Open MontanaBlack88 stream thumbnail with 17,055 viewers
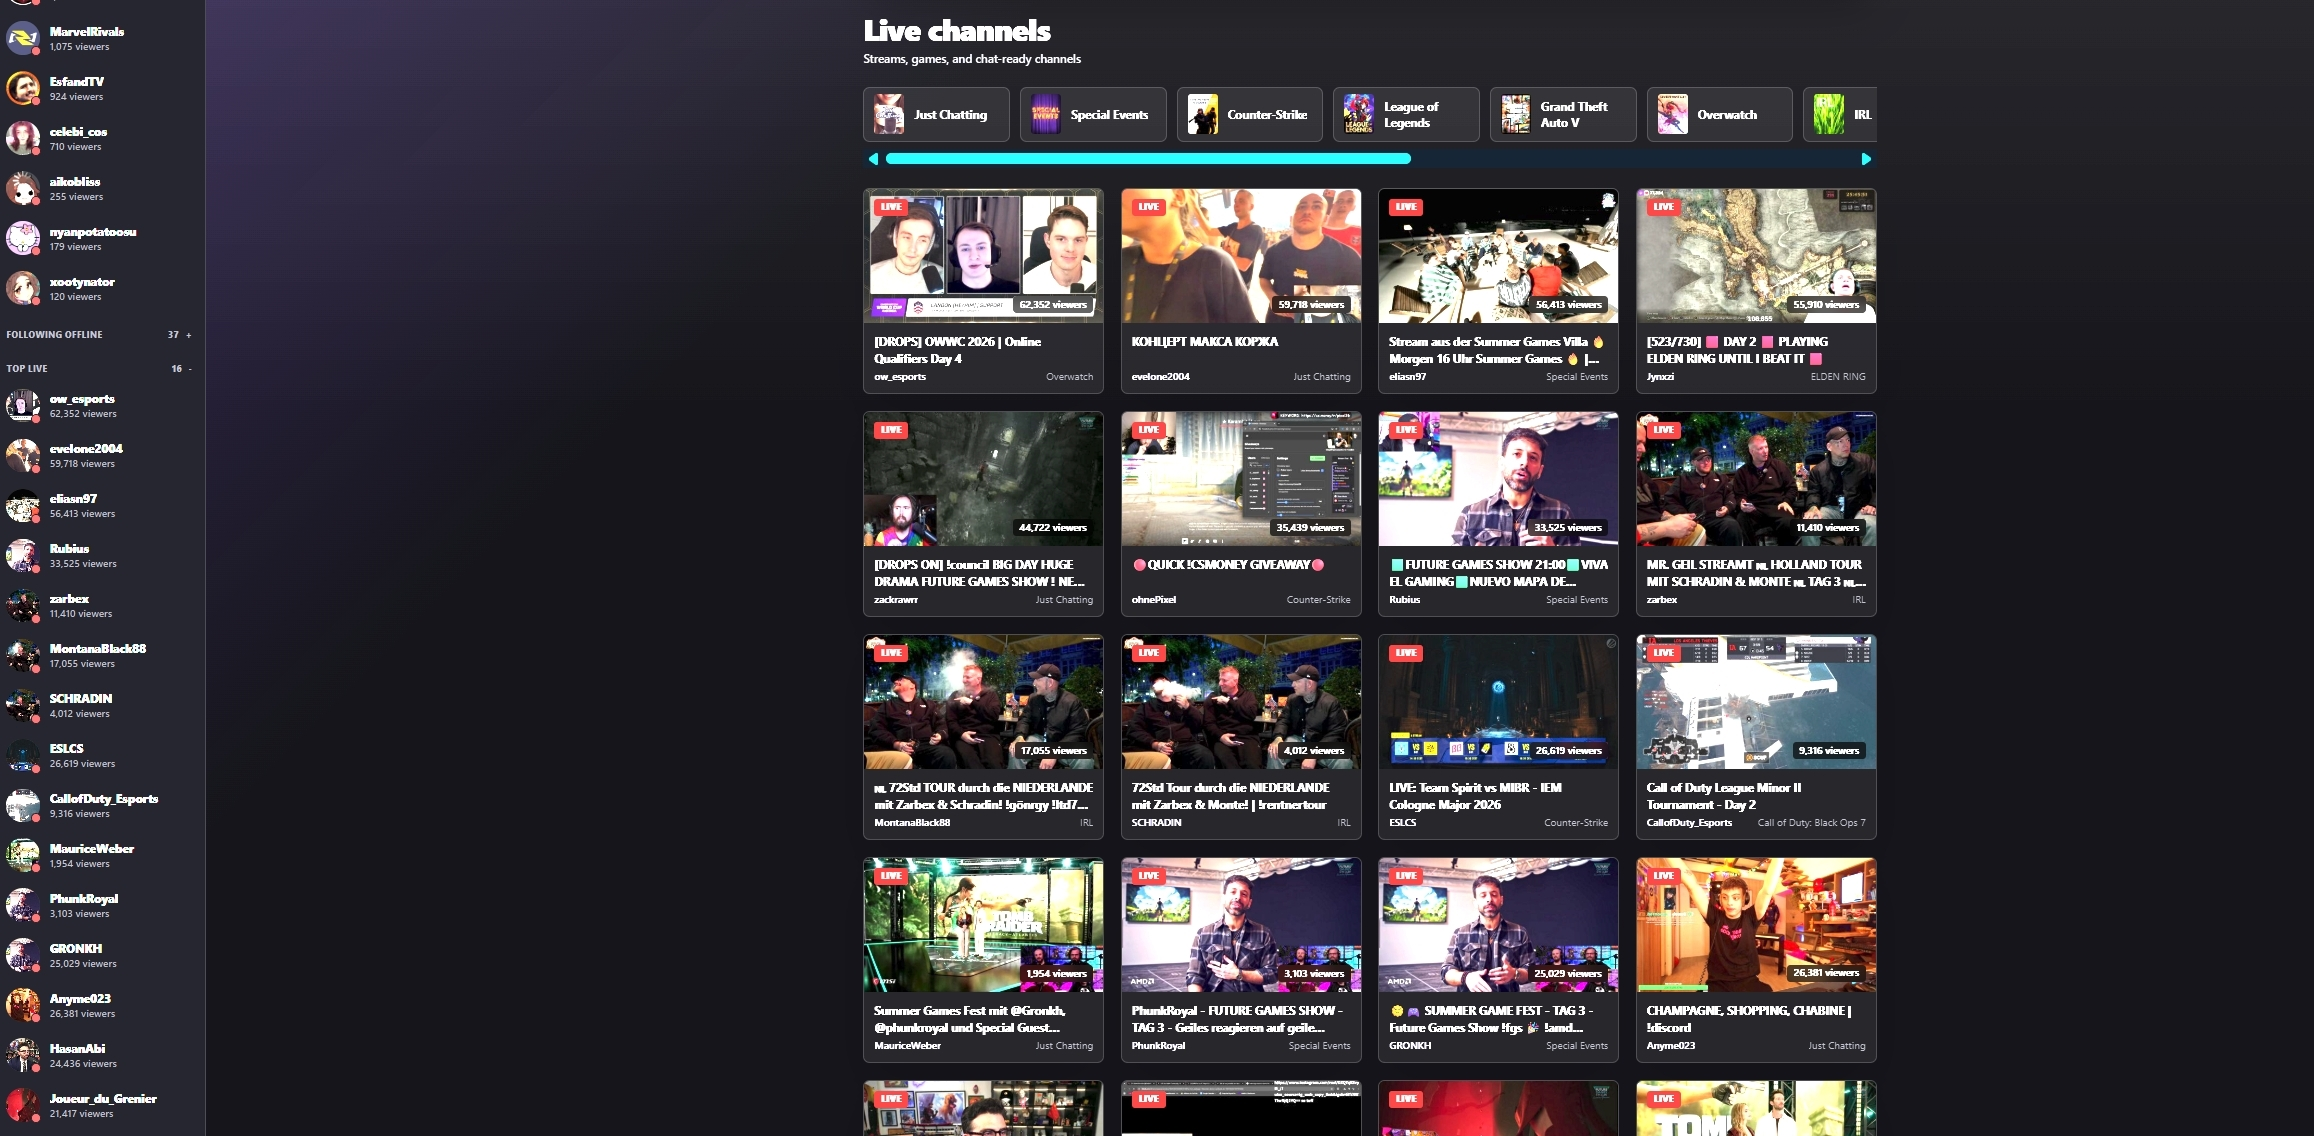2314x1136 pixels. 984,702
